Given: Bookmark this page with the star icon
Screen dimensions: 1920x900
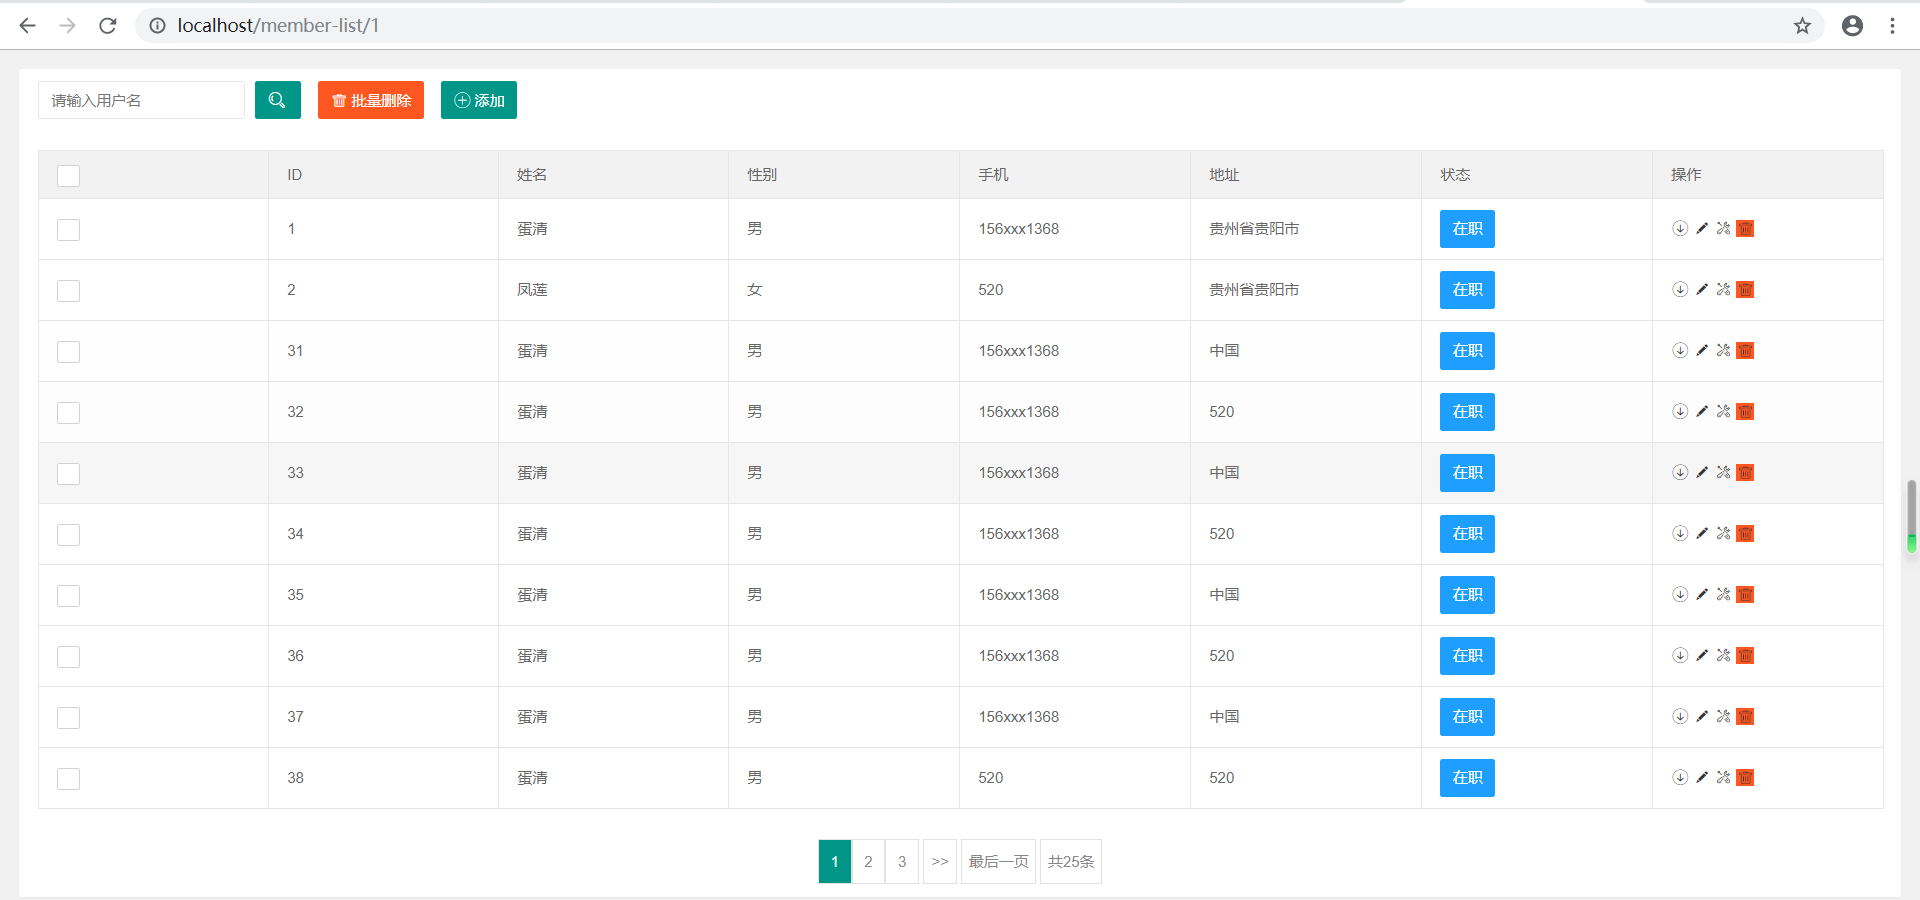Looking at the screenshot, I should [1802, 26].
